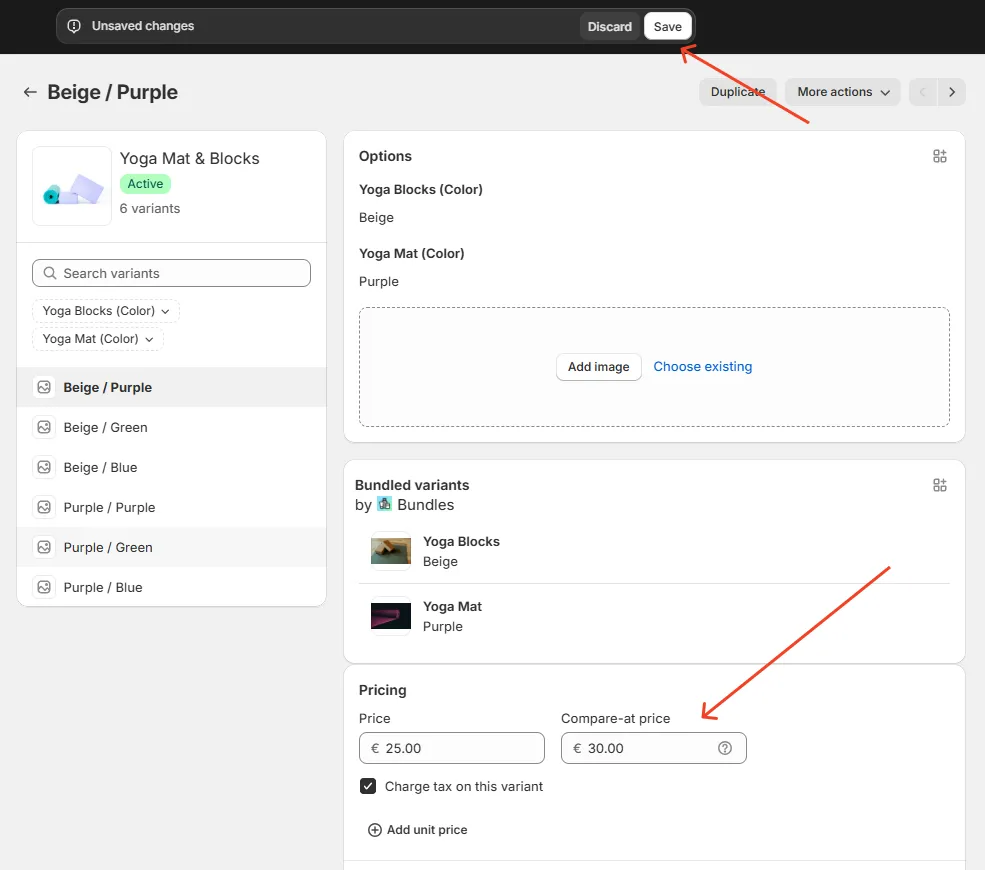This screenshot has height=870, width=985.
Task: Click the next variant chevron arrow
Action: (952, 91)
